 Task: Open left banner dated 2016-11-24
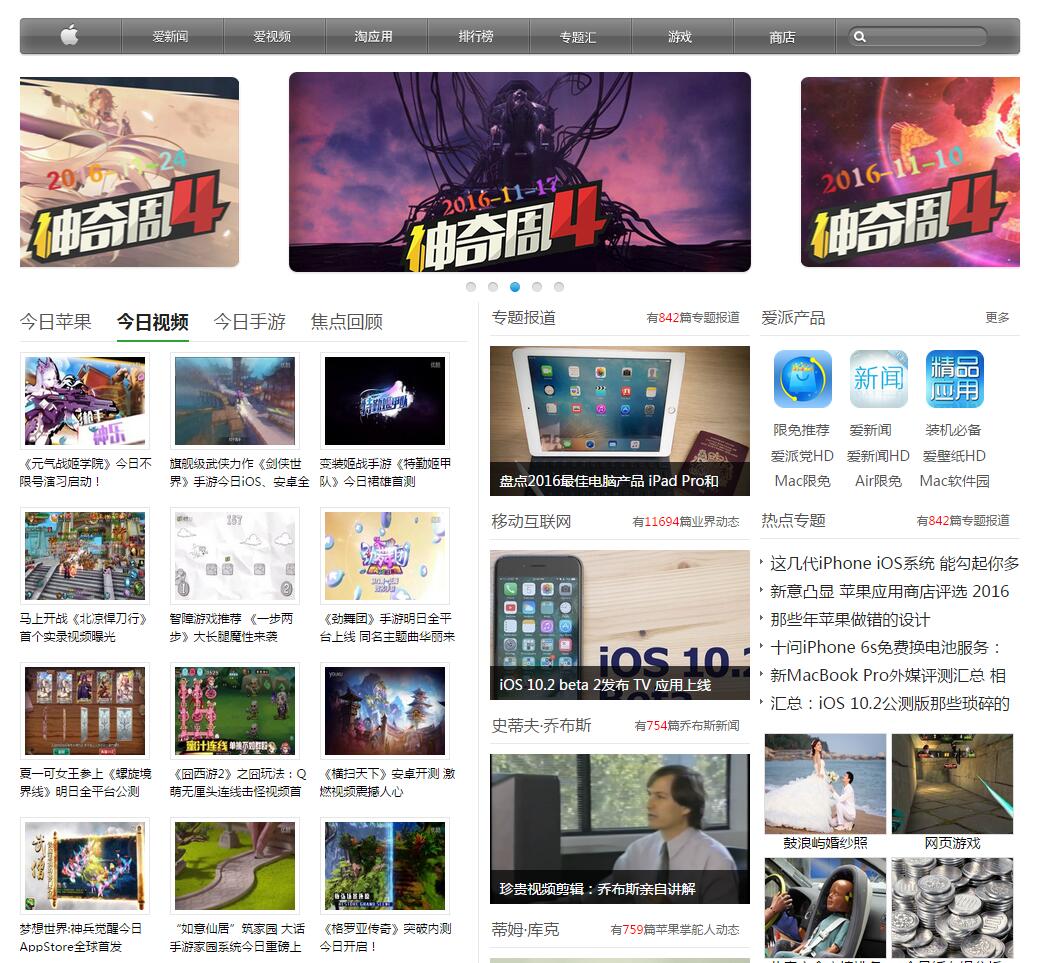[129, 172]
